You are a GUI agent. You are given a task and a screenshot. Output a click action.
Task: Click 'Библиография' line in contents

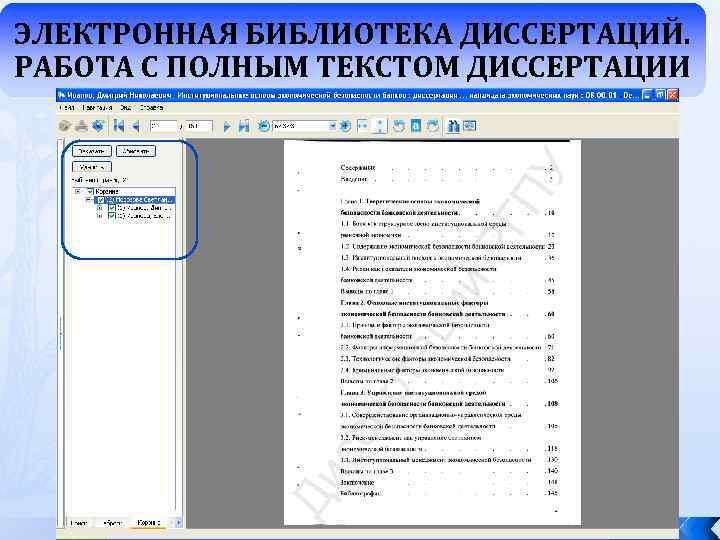pos(361,493)
